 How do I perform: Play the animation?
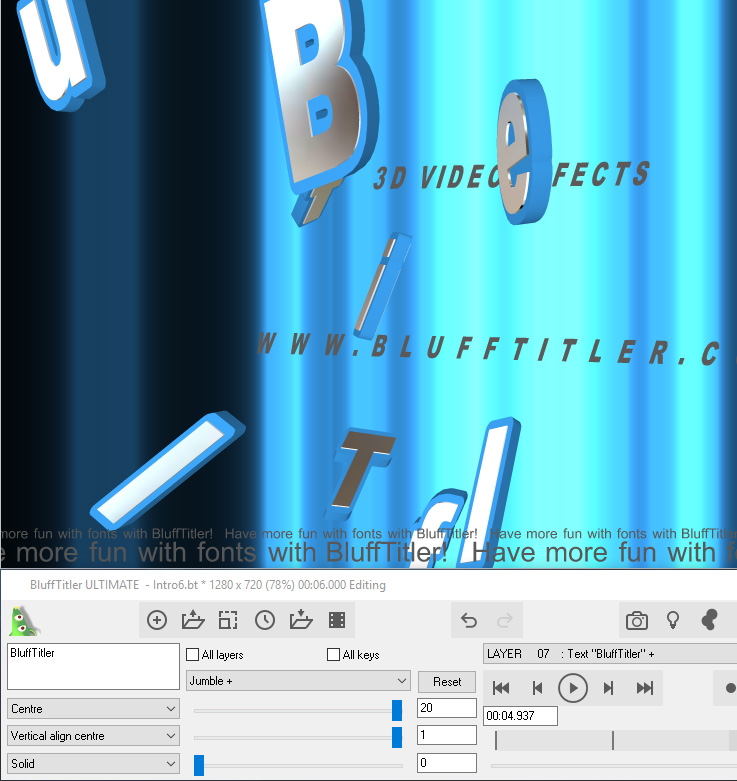573,688
